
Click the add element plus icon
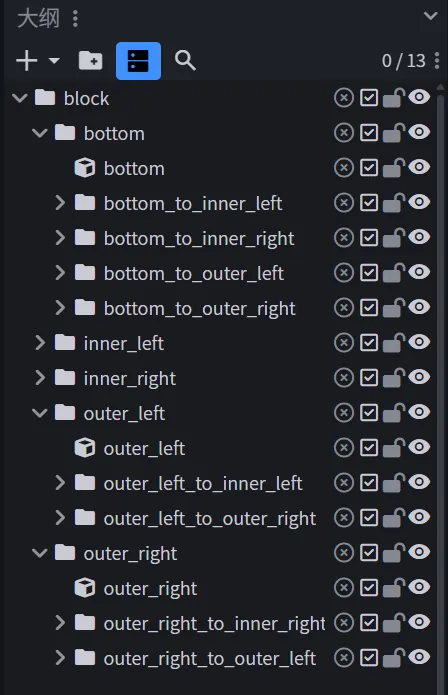pyautogui.click(x=27, y=61)
